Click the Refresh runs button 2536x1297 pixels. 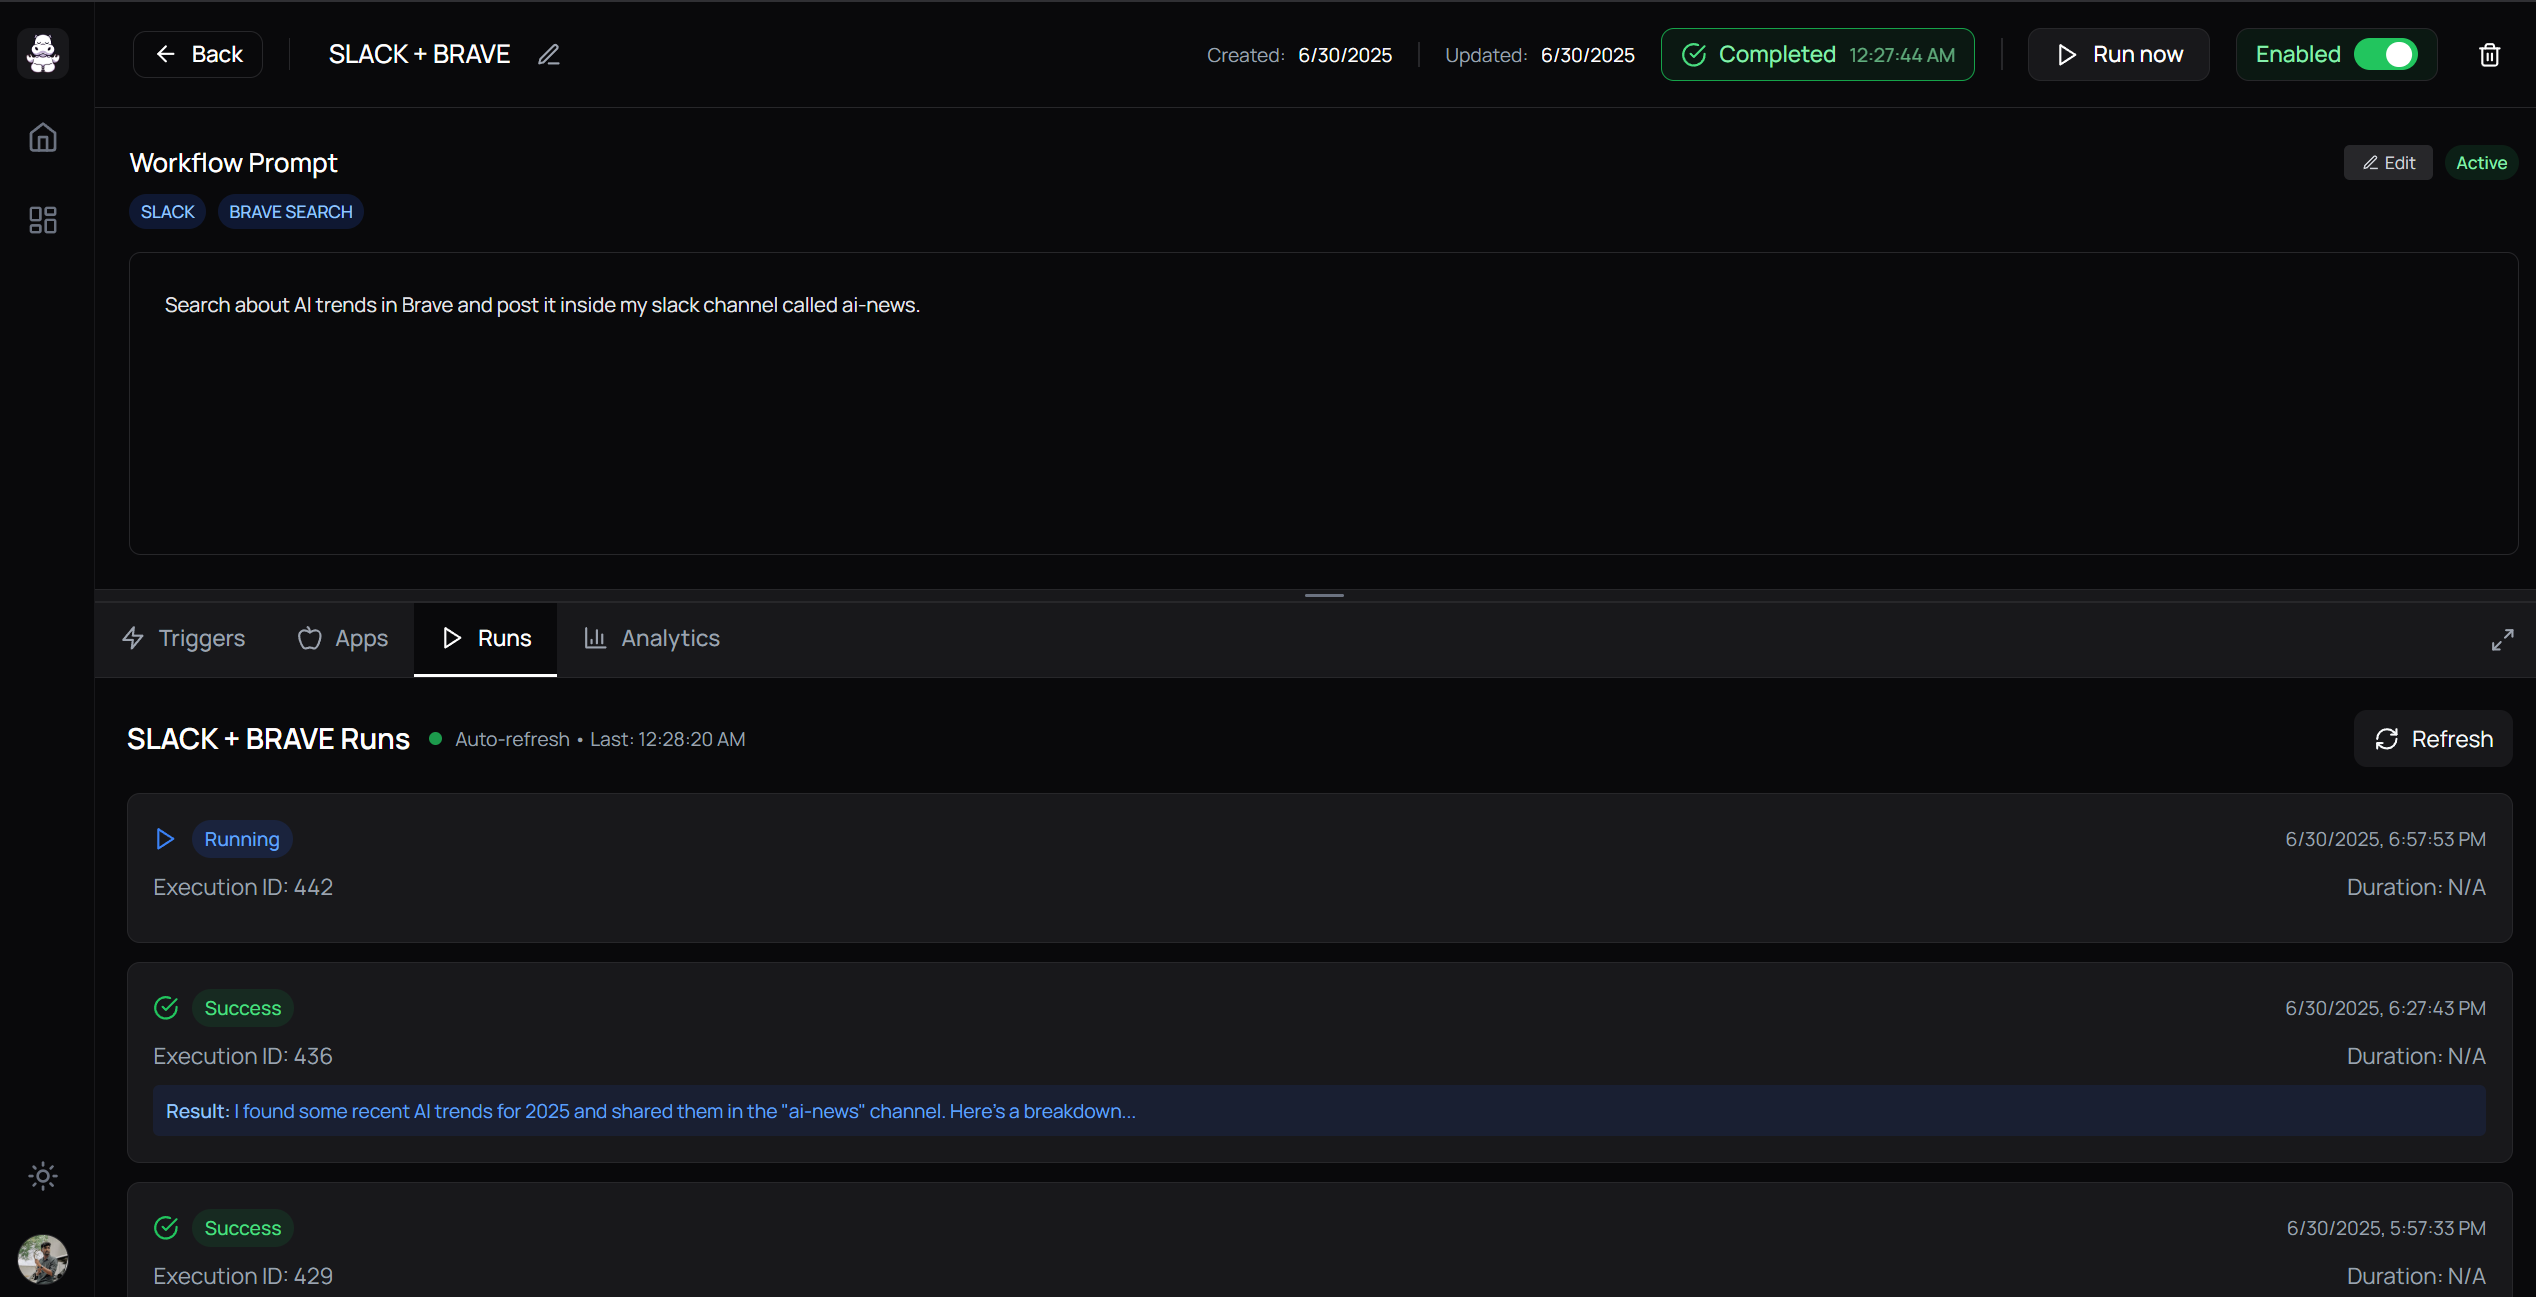pos(2432,739)
